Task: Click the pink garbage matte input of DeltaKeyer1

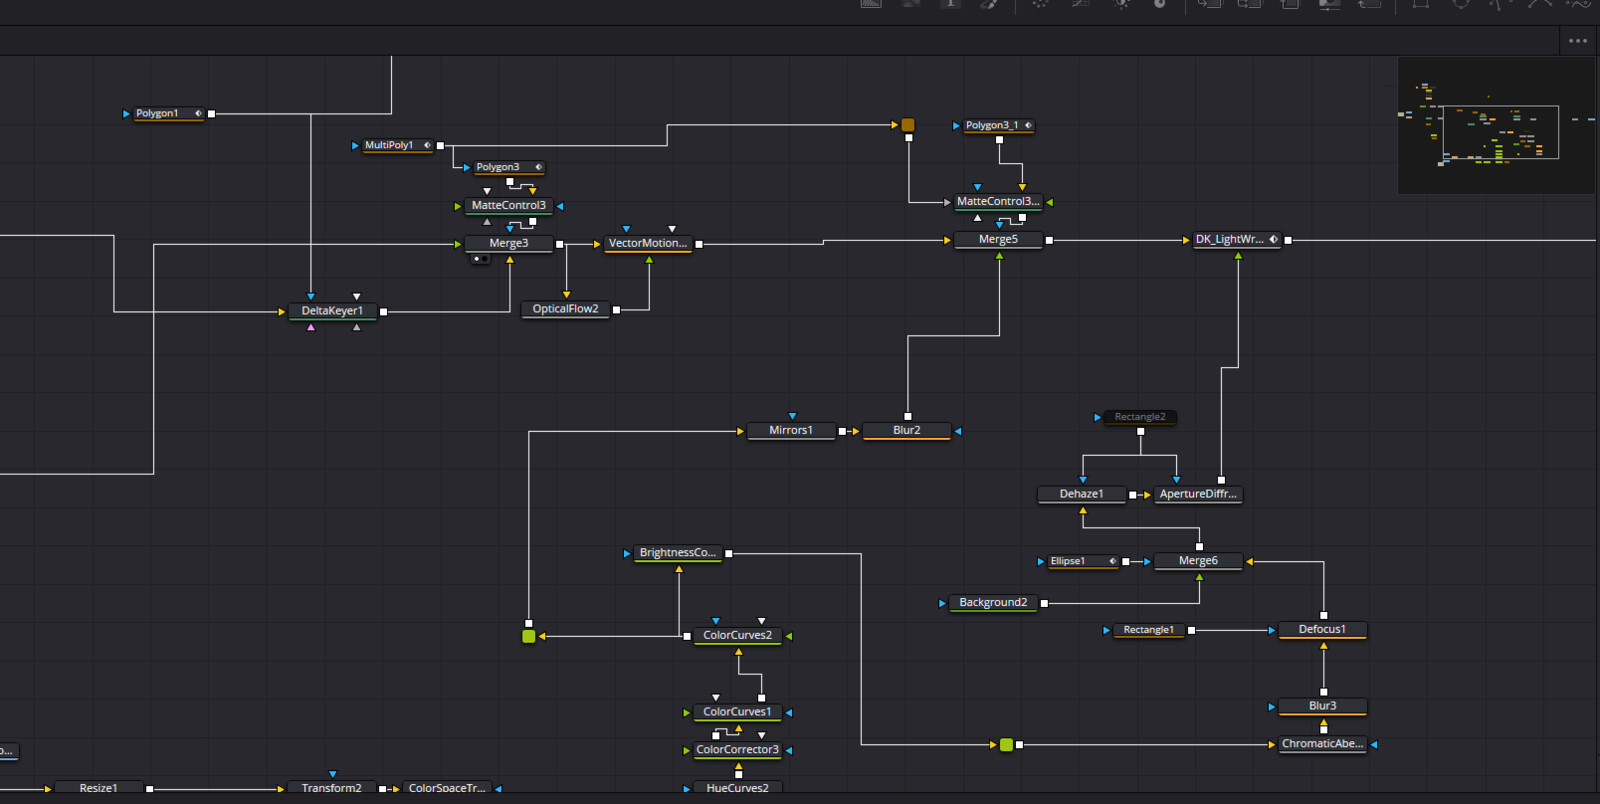Action: 311,327
